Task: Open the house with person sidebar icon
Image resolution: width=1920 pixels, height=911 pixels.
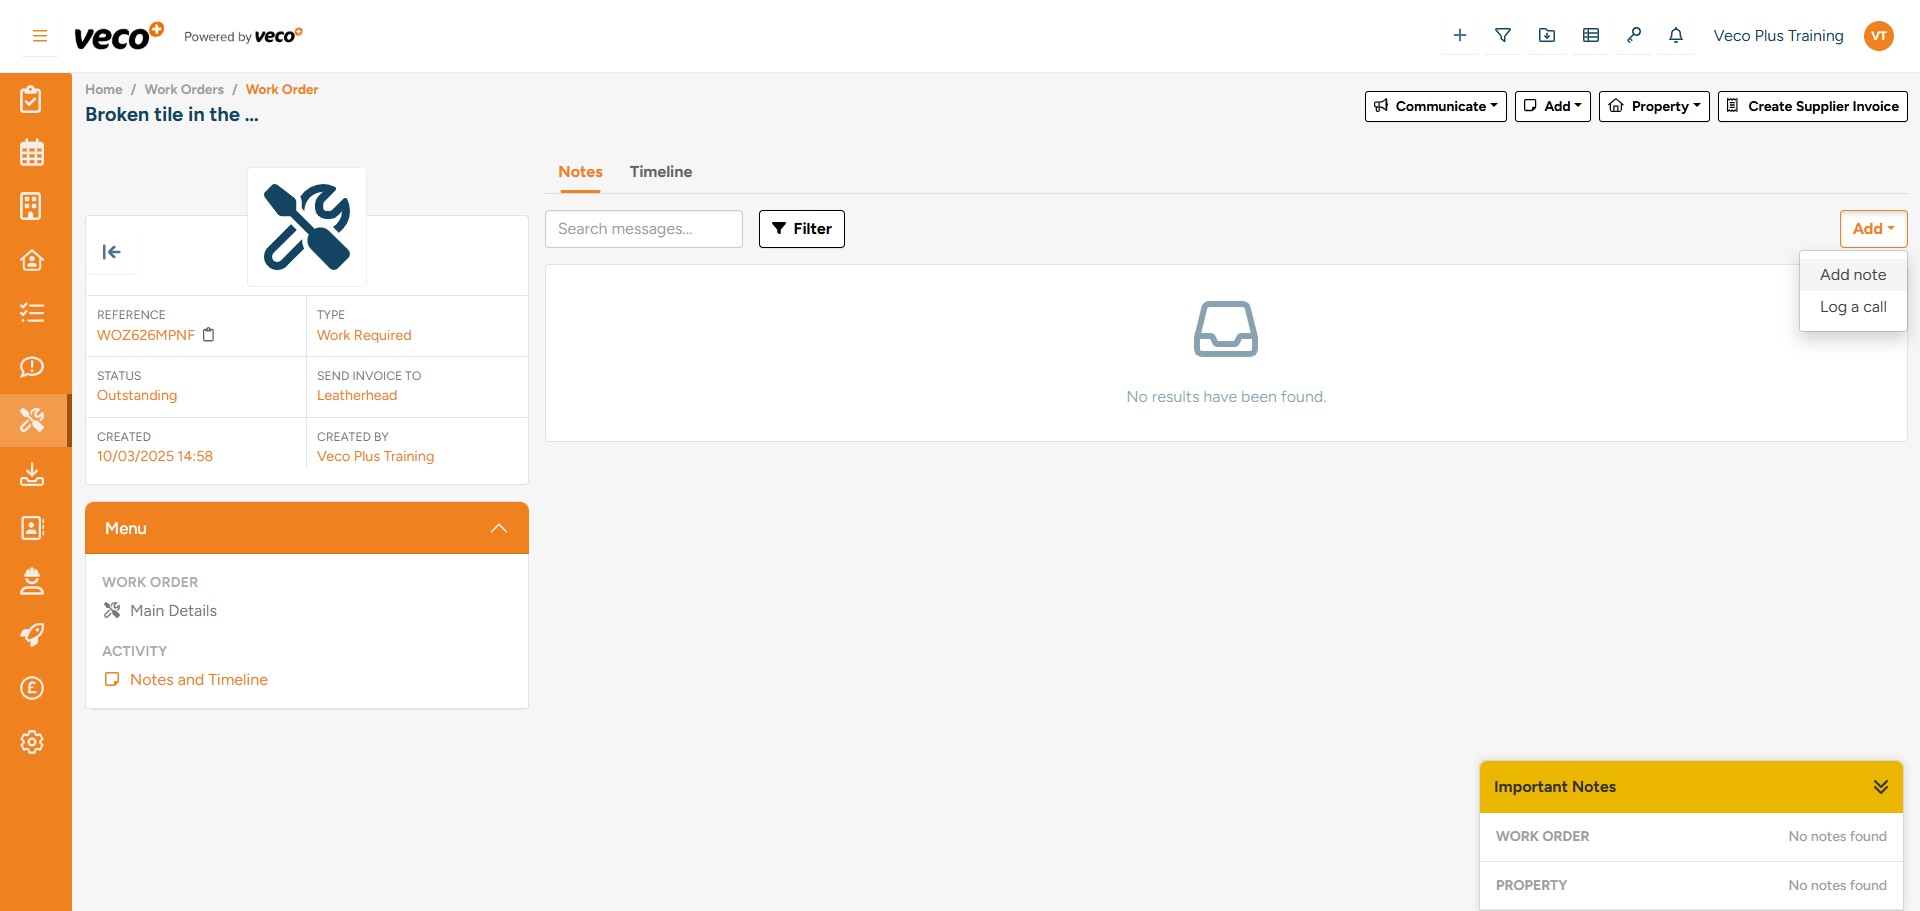Action: click(32, 260)
